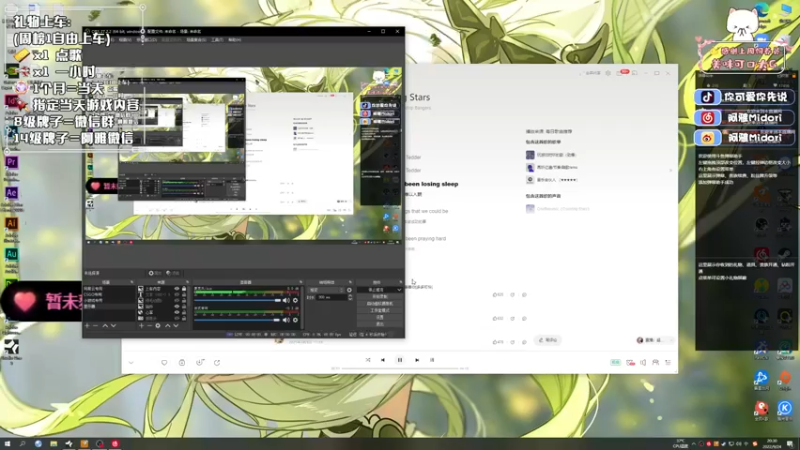Viewport: 800px width, 450px height.
Task: Expand the streaming button dropdown arrow in controls
Action: [x=399, y=290]
